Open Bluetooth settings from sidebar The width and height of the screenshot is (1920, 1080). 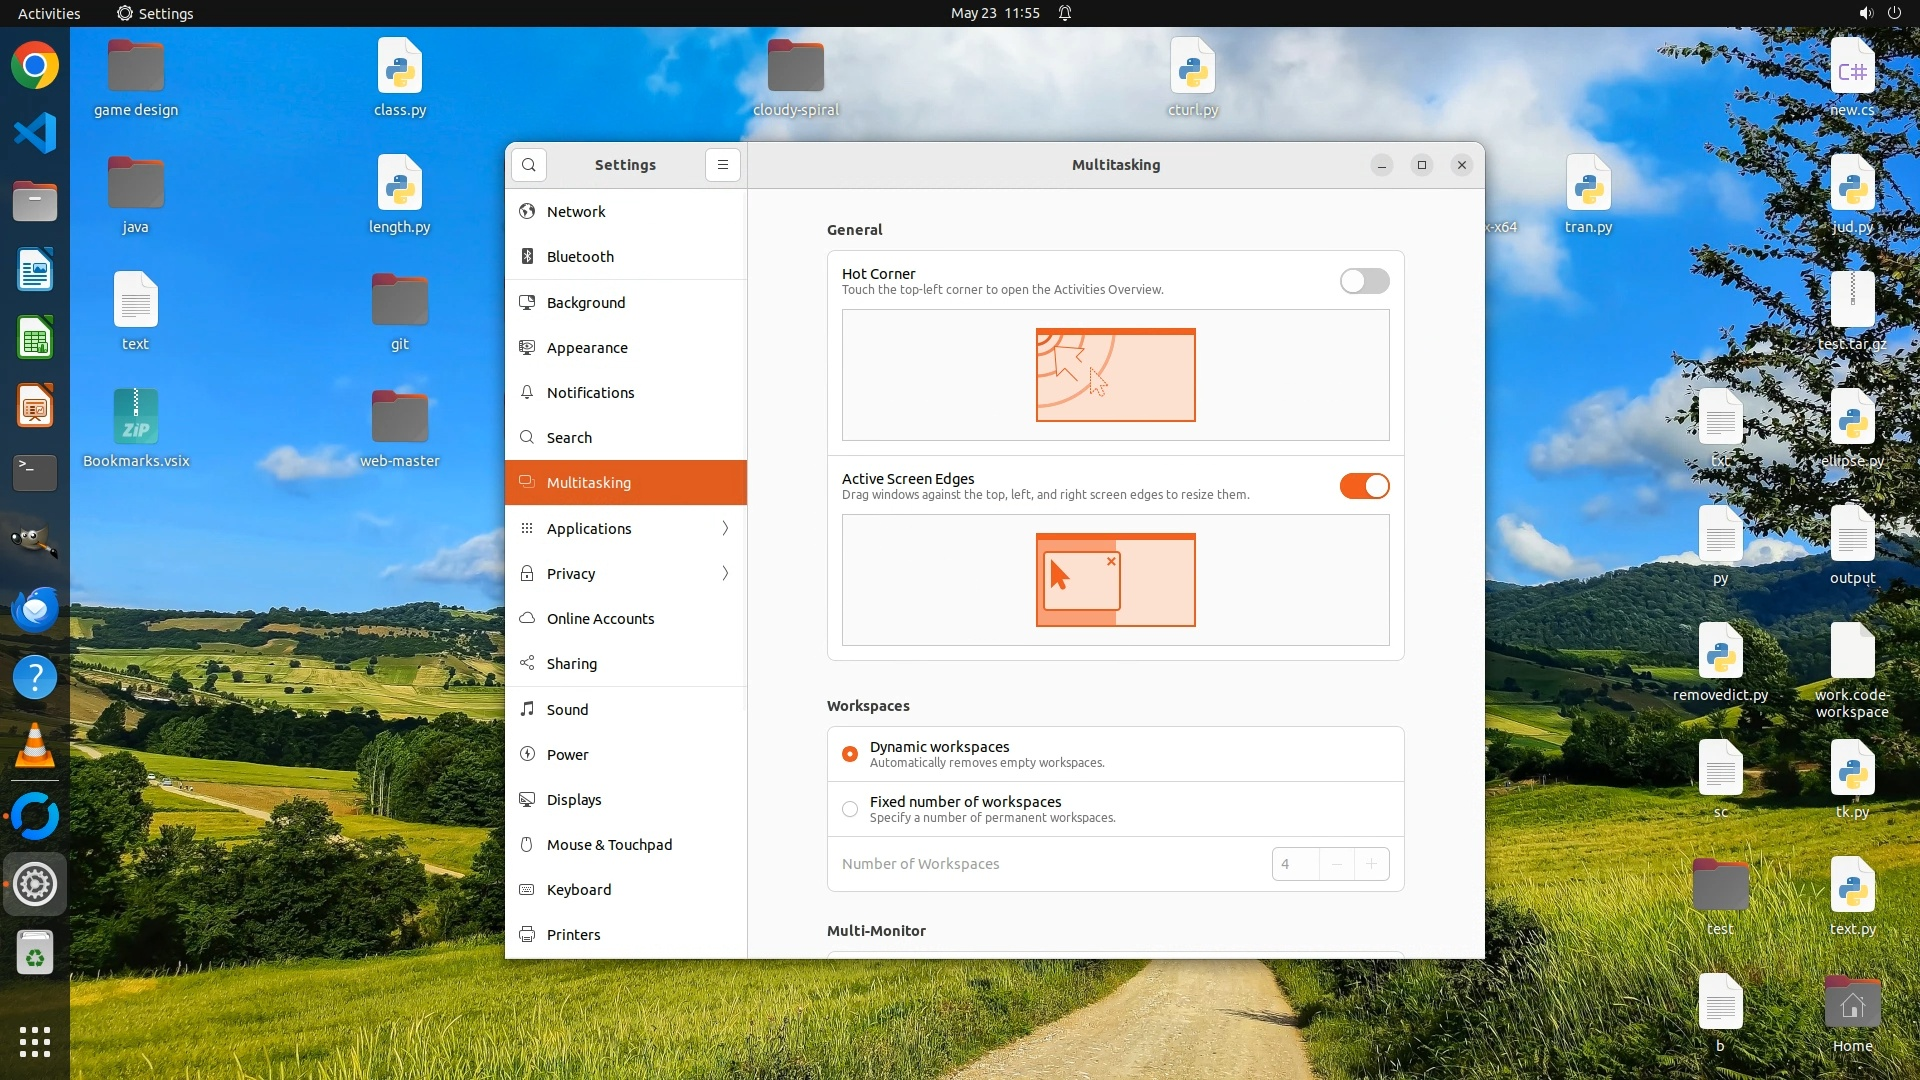pos(580,257)
